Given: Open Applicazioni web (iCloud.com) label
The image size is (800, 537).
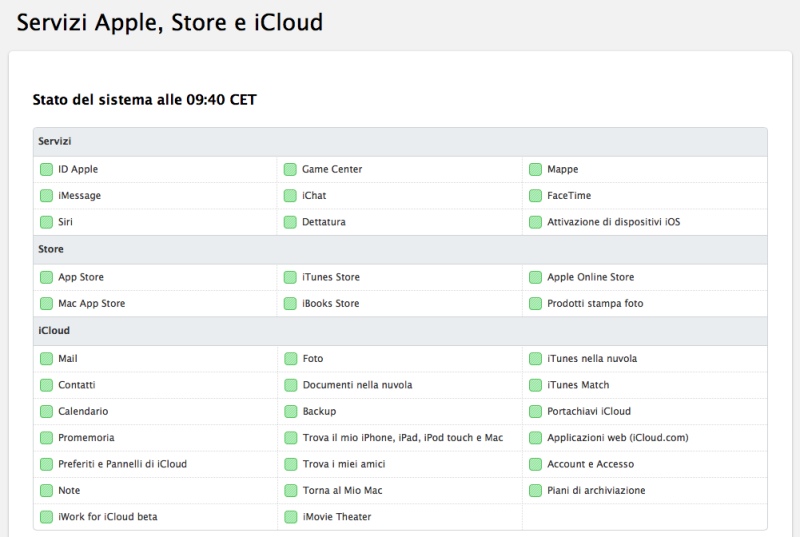Looking at the screenshot, I should (618, 438).
